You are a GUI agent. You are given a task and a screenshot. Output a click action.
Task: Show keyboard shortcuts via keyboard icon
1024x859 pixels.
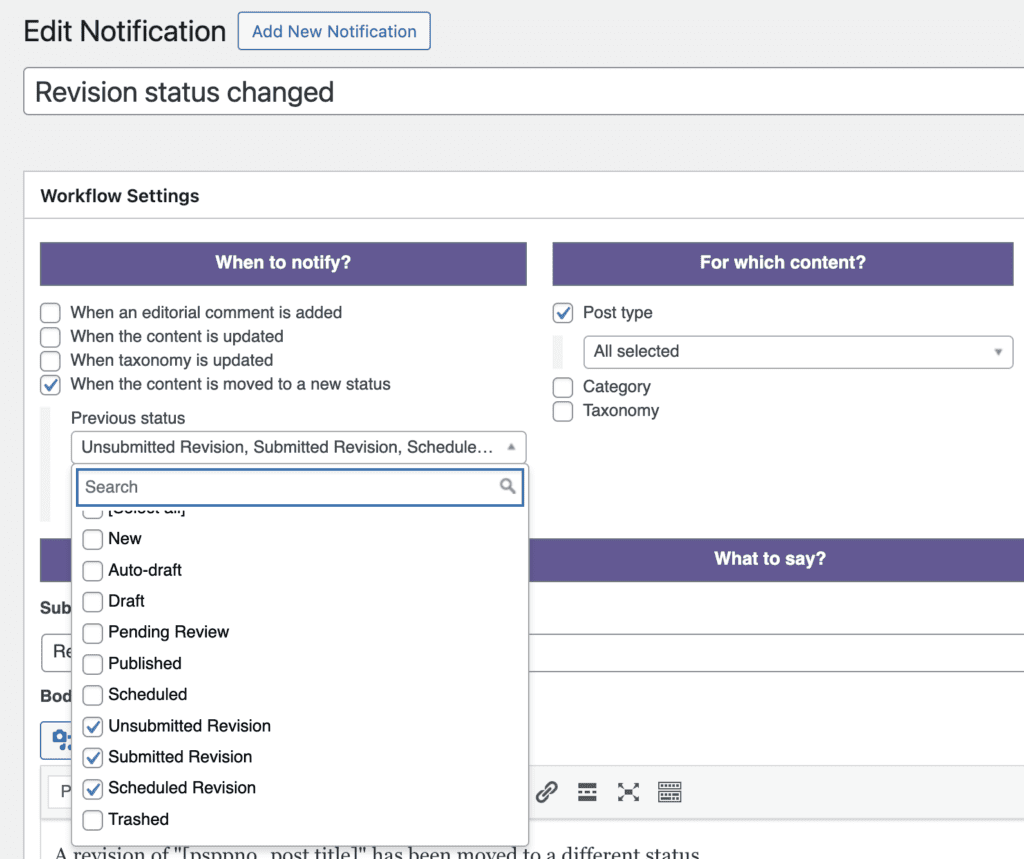(x=669, y=791)
